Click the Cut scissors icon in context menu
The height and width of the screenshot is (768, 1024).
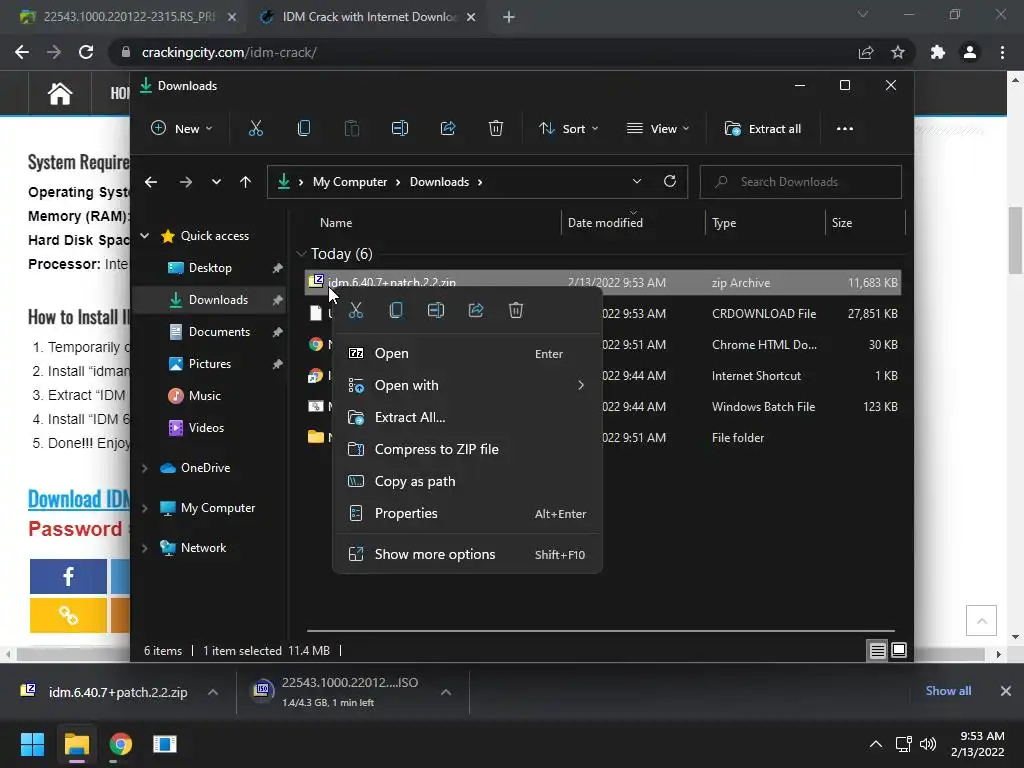[x=356, y=310]
